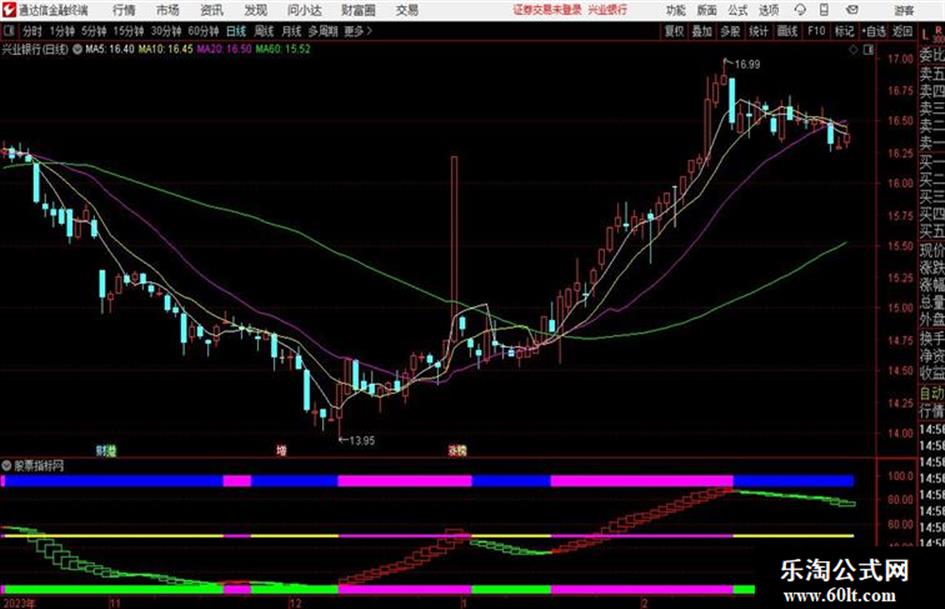The height and width of the screenshot is (609, 945).
Task: Click the mobile phone icon in title bar
Action: pos(824,10)
